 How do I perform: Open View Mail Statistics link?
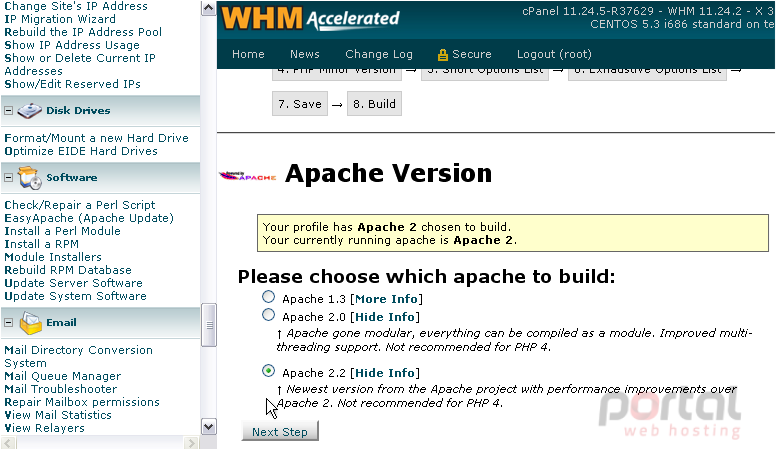pyautogui.click(x=58, y=415)
